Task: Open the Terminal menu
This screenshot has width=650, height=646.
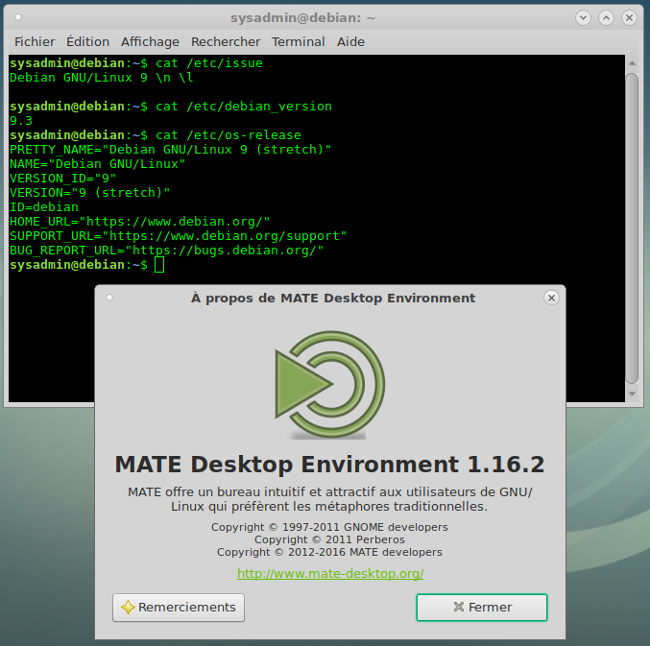Action: tap(298, 42)
